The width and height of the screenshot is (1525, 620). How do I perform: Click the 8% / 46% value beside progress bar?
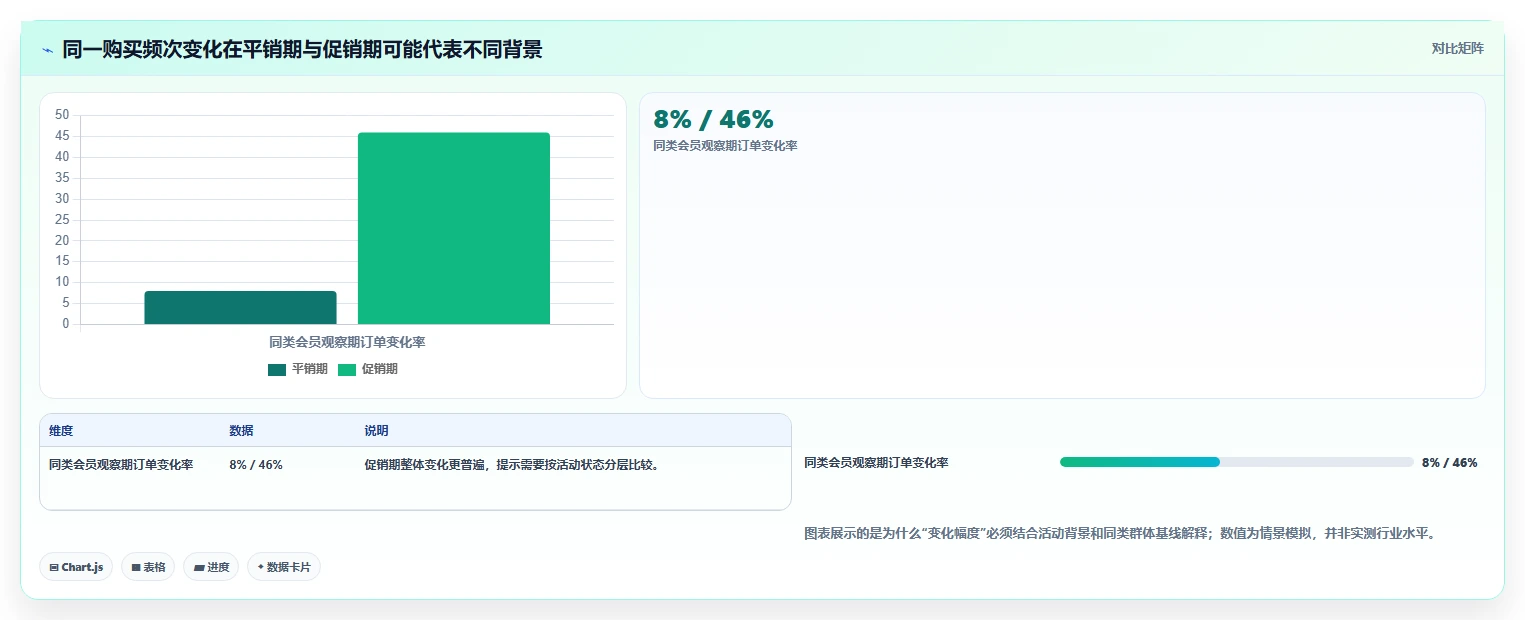pos(1449,462)
